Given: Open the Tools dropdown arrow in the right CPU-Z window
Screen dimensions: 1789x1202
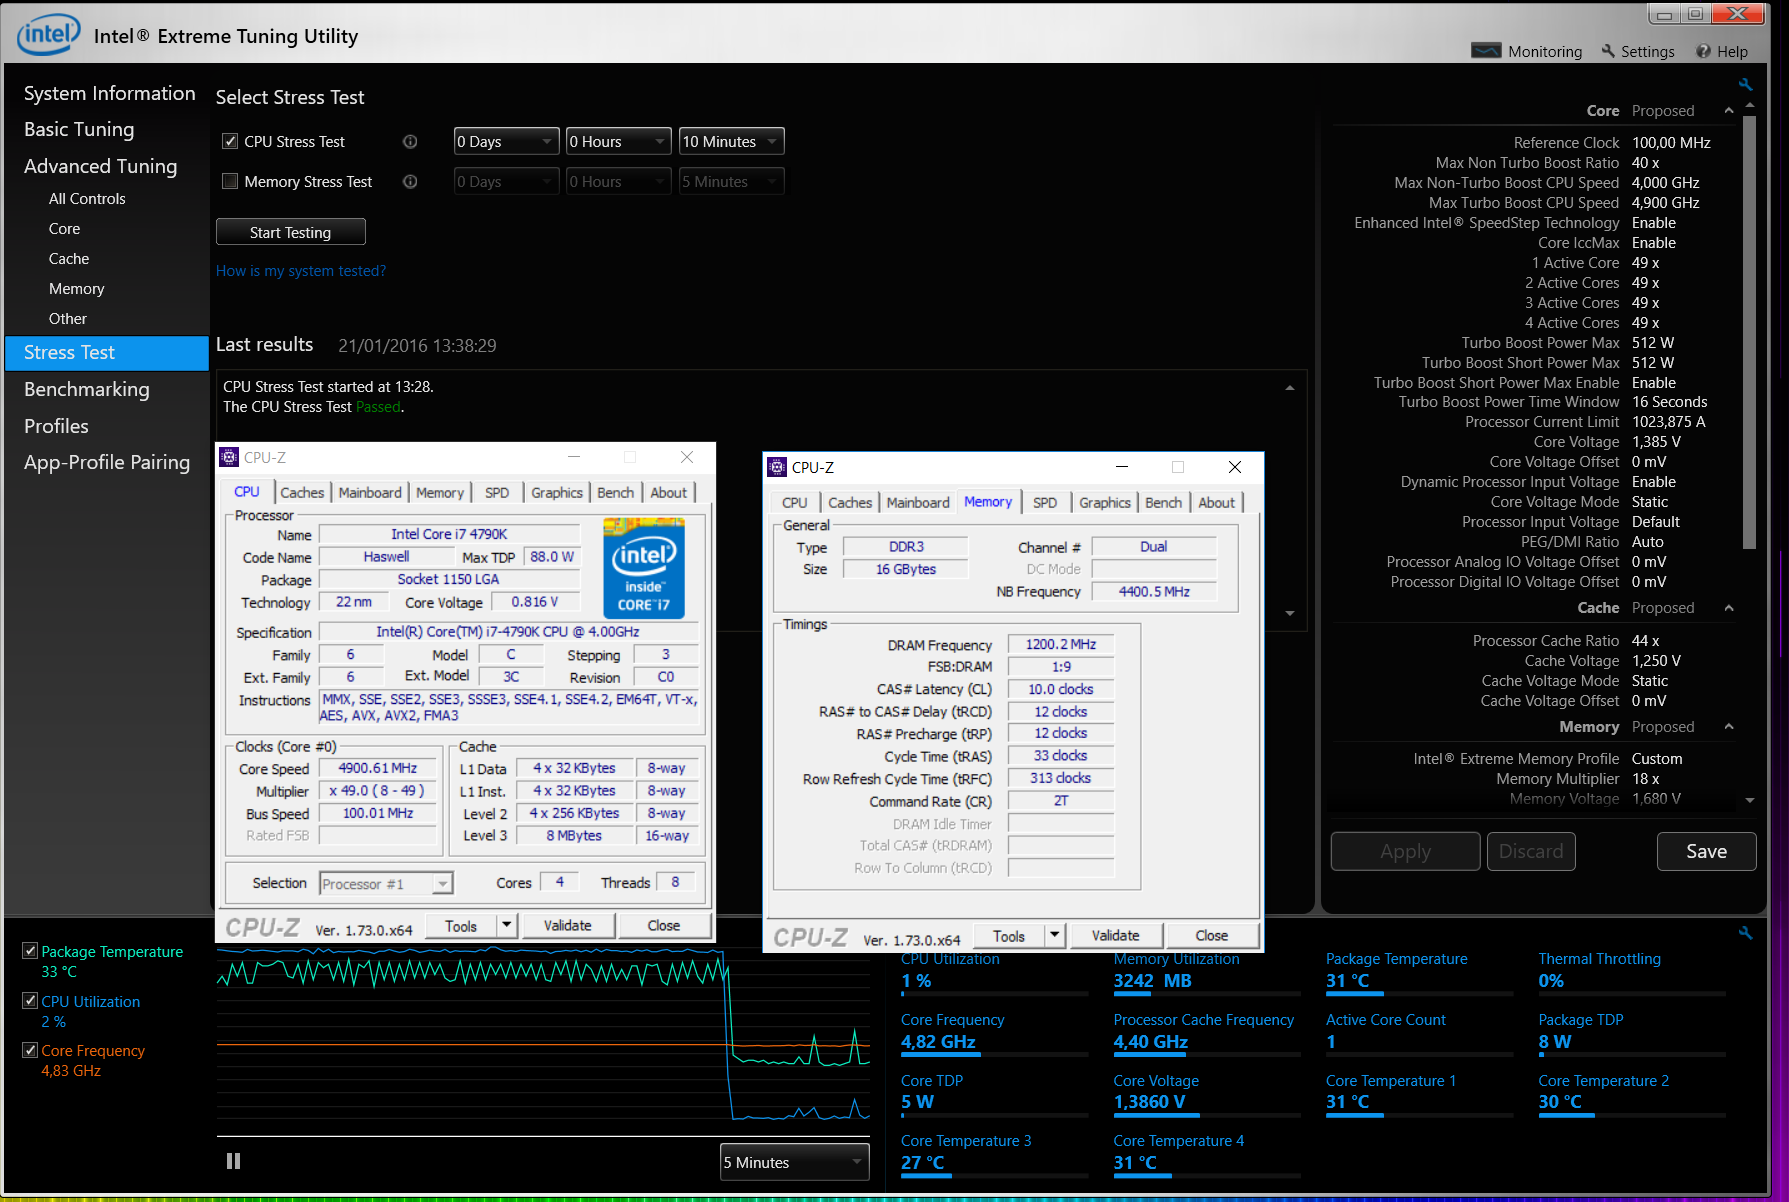Looking at the screenshot, I should click(x=1054, y=936).
